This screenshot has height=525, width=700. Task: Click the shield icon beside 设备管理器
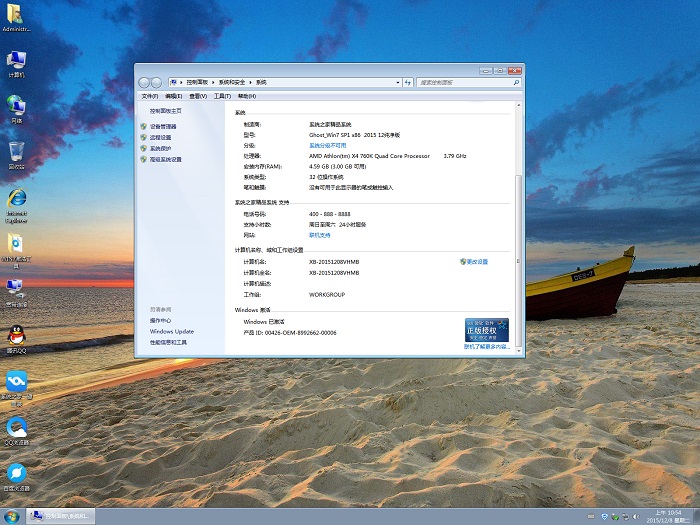[144, 126]
